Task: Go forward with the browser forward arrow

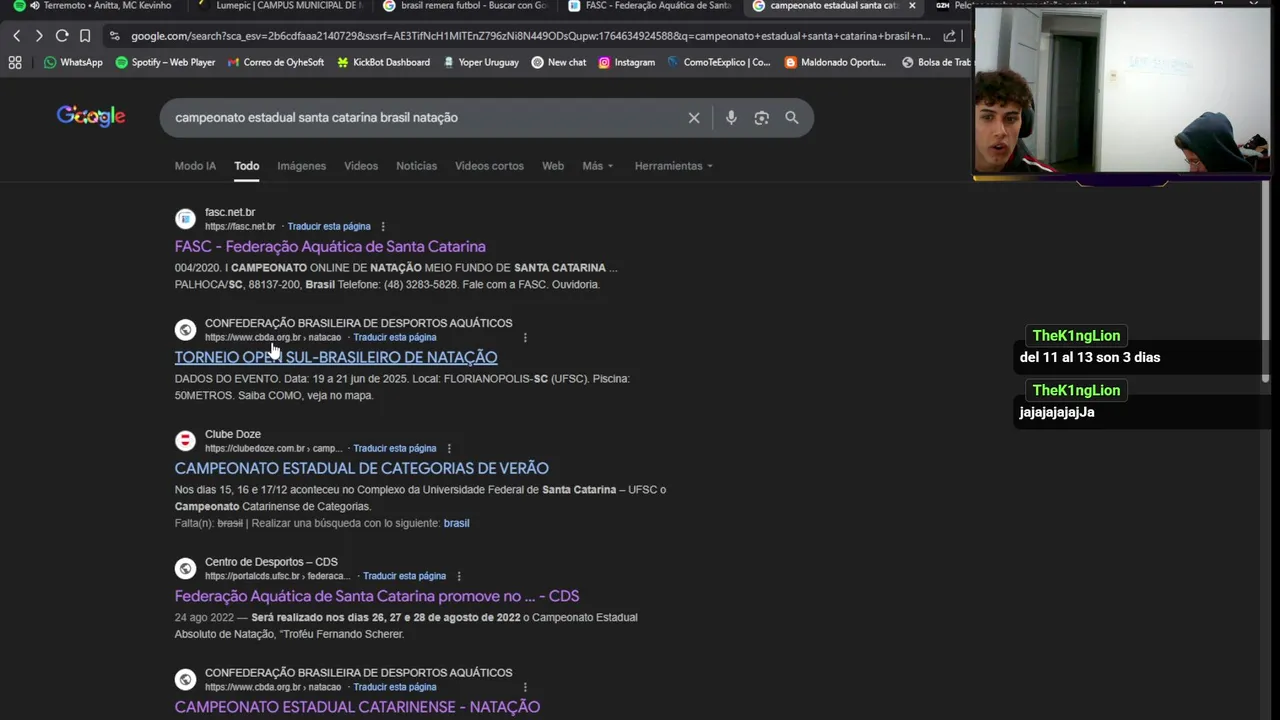Action: [38, 36]
